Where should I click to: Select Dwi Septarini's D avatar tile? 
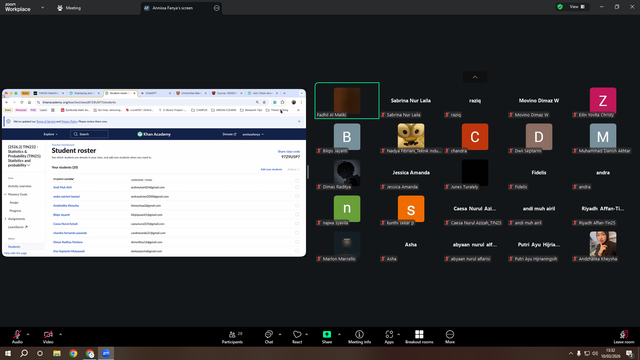(539, 137)
